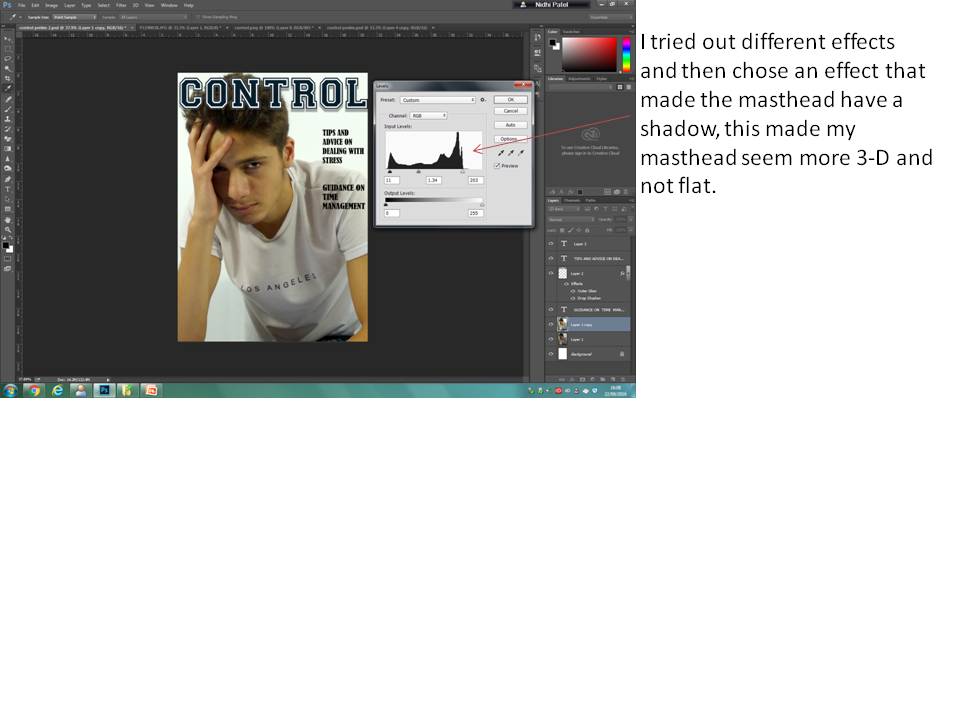Click Cancel in the Levels dialog

tap(511, 111)
